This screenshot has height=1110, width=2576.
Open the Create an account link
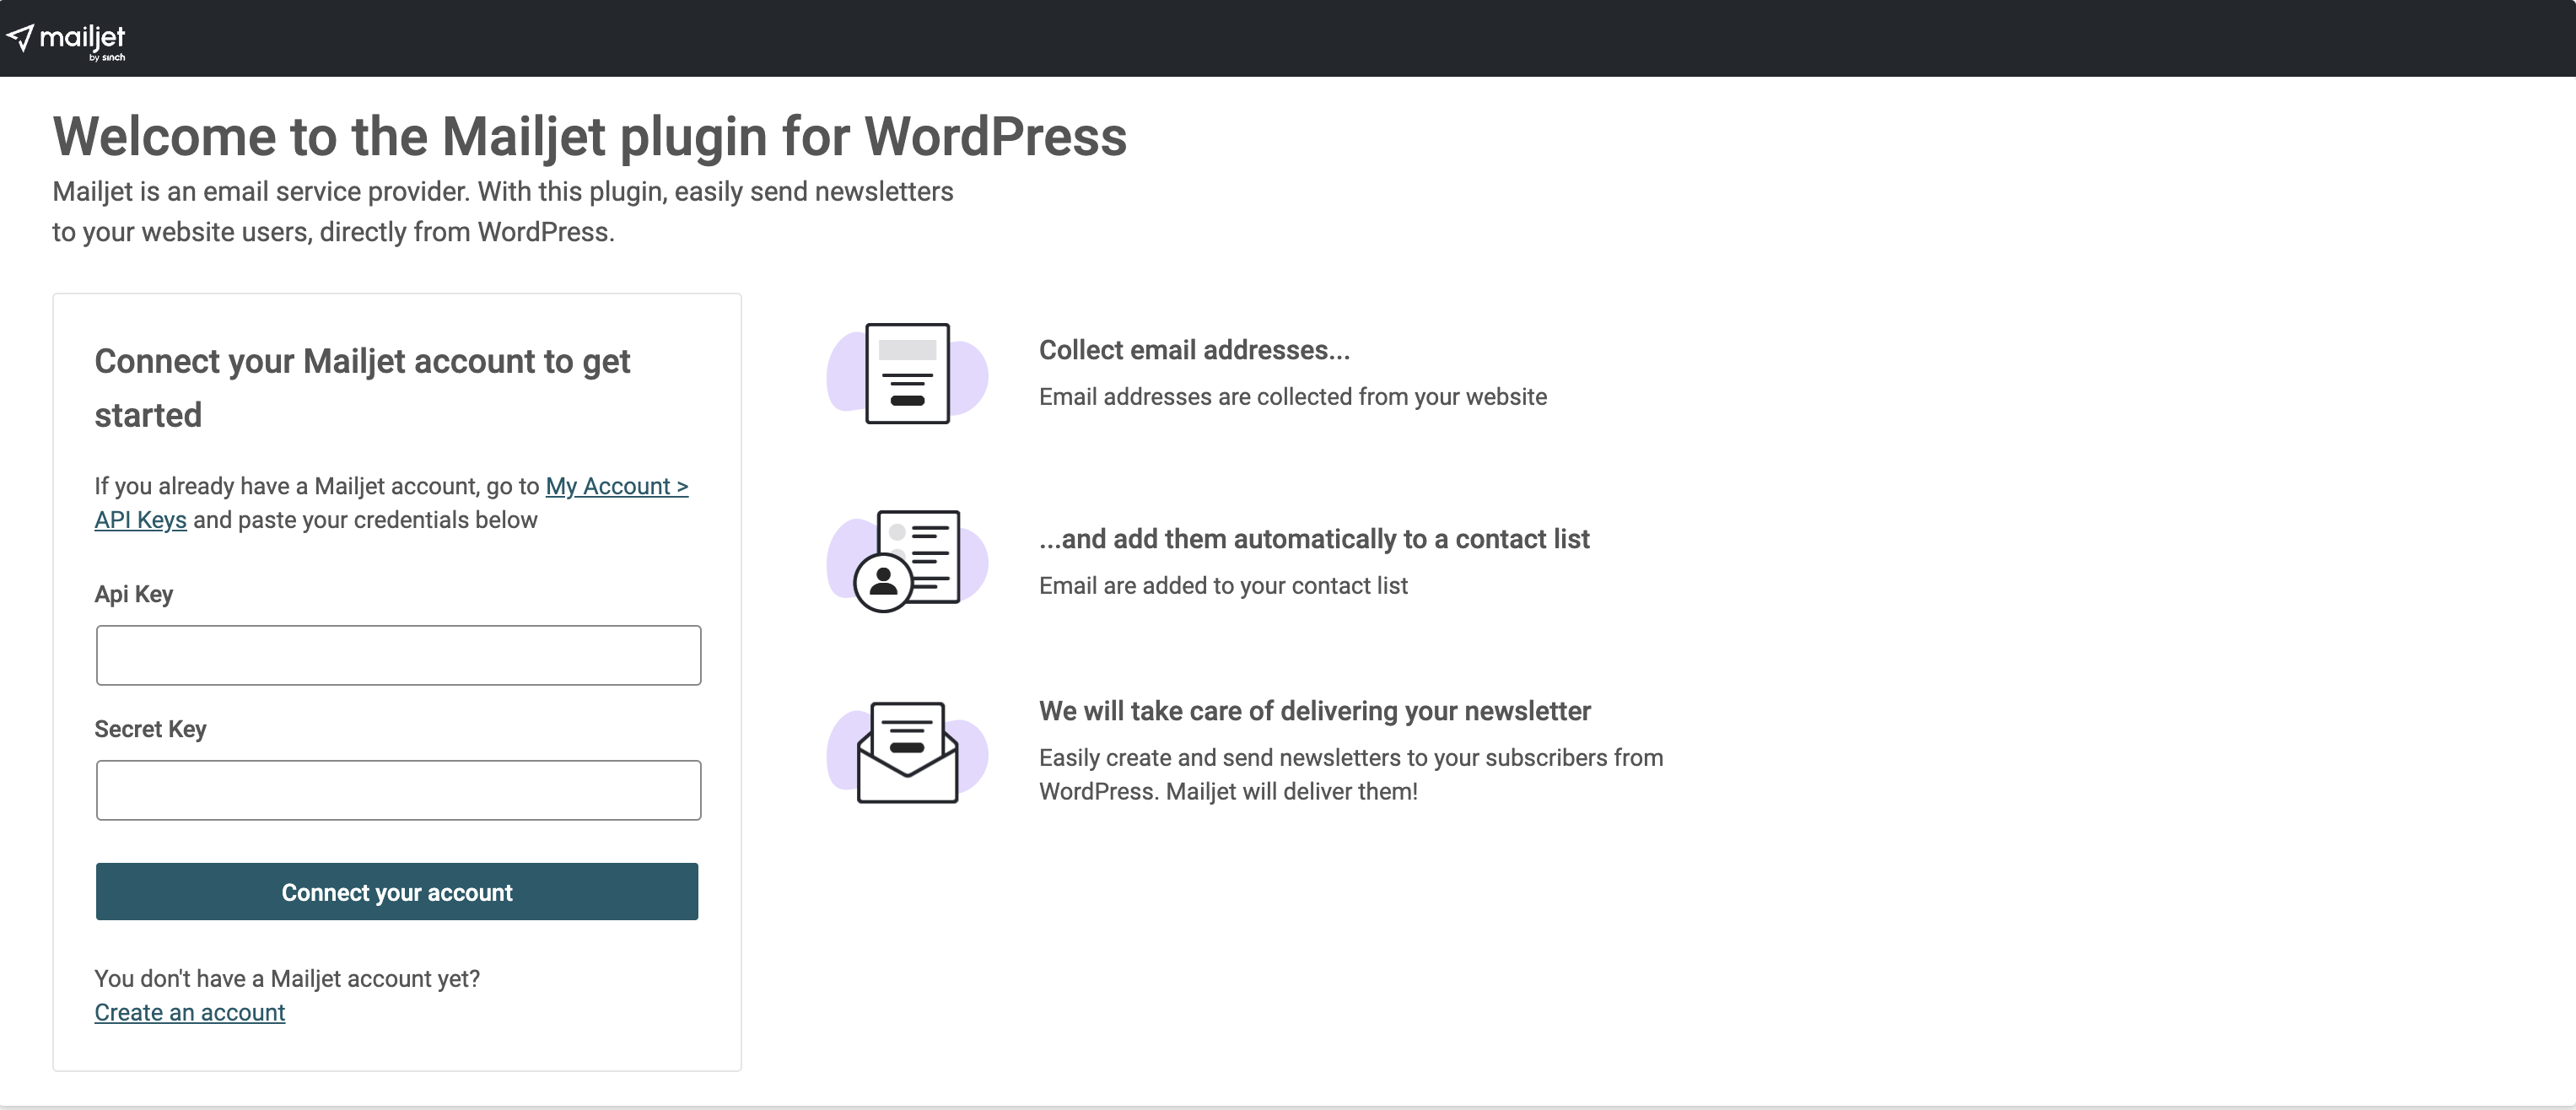click(190, 1012)
